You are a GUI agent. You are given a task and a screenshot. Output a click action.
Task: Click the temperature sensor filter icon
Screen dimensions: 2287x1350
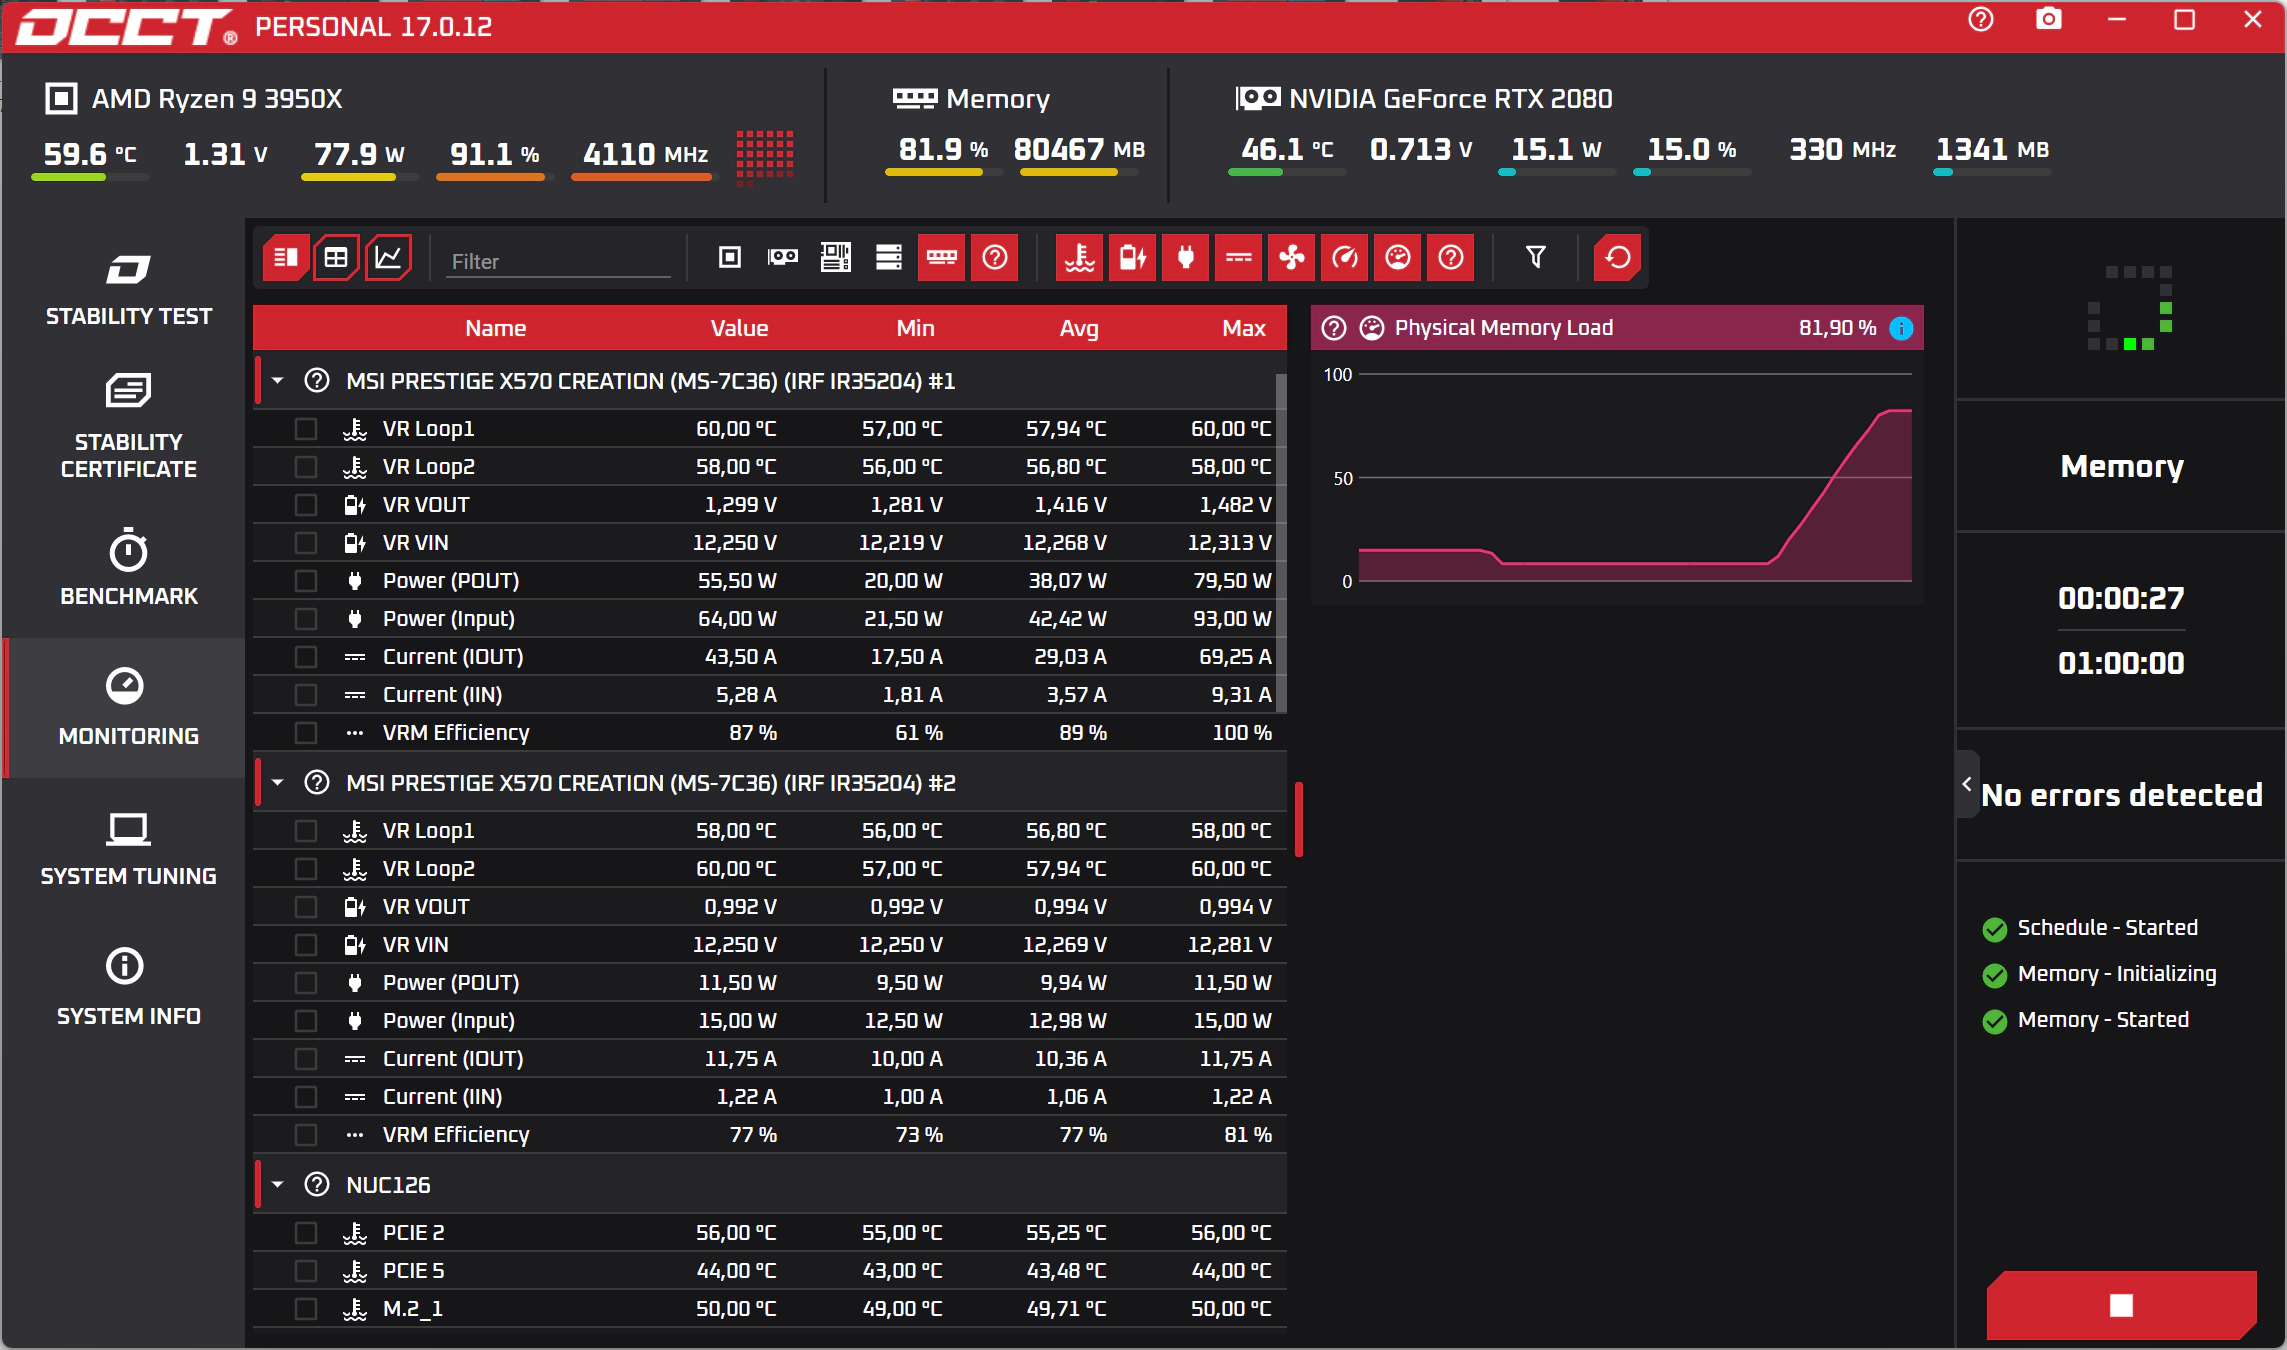(x=1079, y=258)
